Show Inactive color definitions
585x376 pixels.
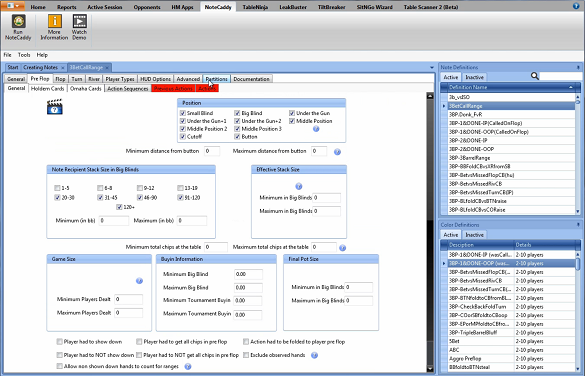click(475, 235)
